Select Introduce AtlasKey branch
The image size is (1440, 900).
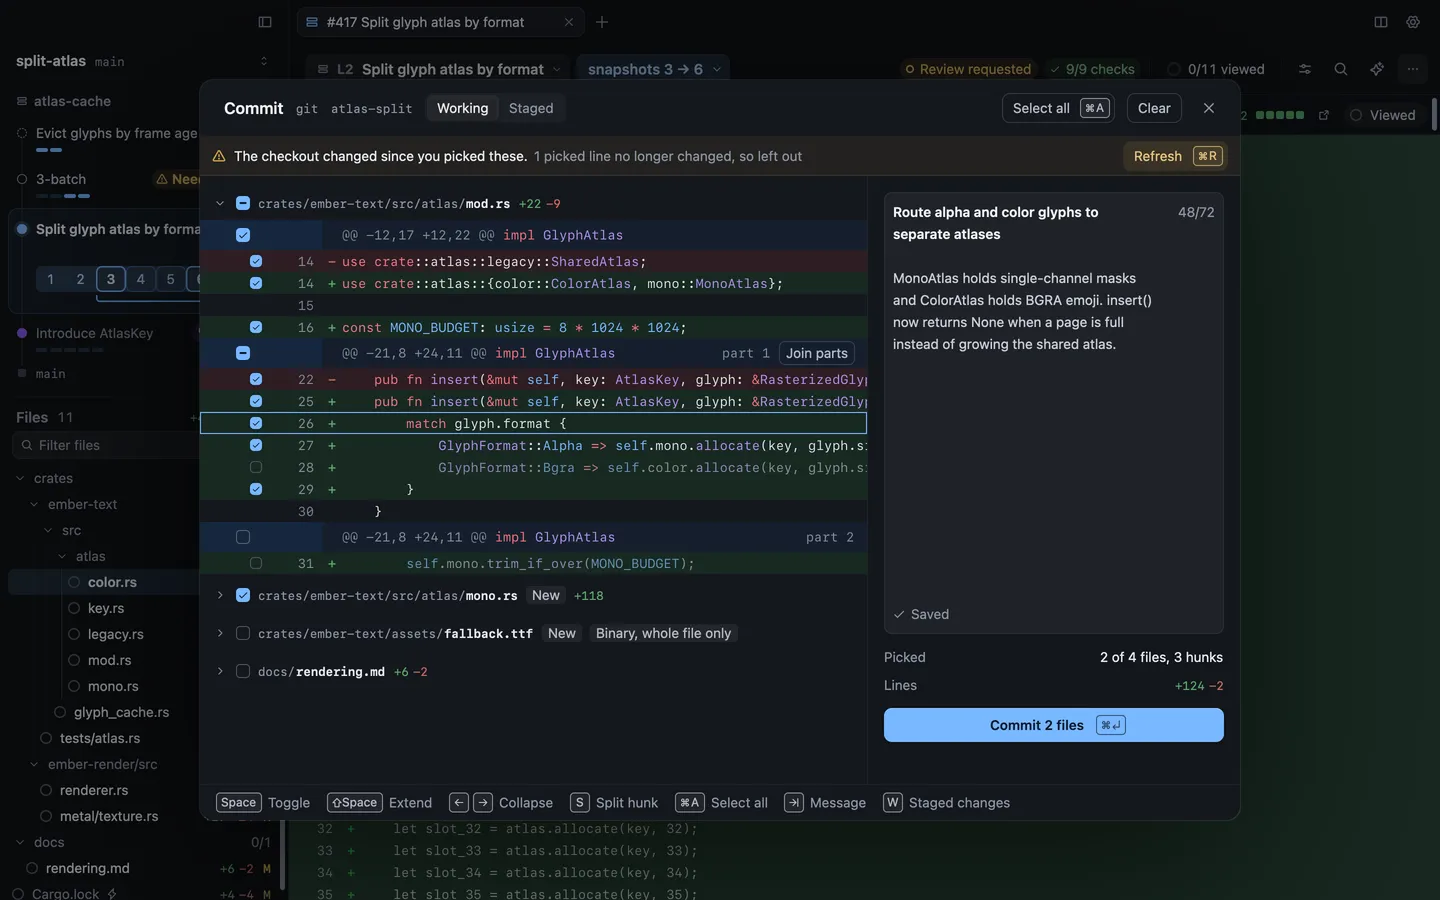[94, 333]
